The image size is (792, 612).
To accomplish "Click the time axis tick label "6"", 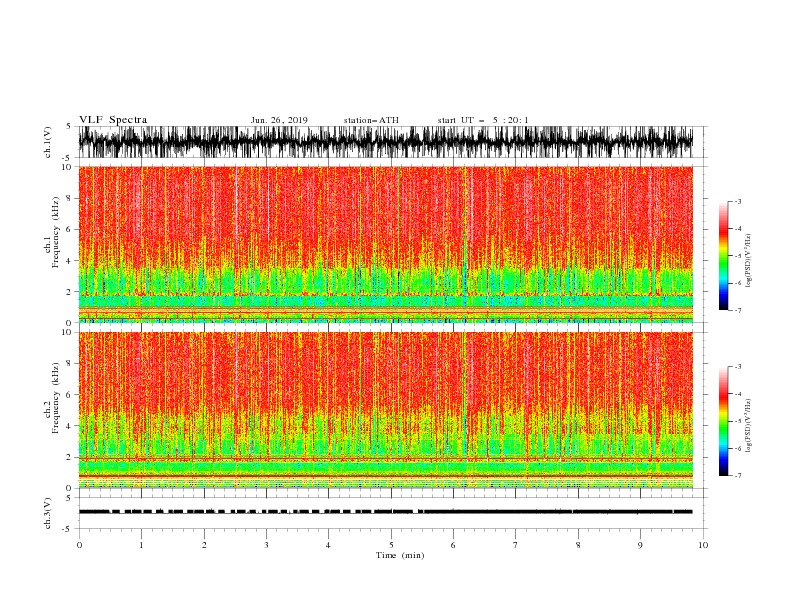I will (453, 545).
